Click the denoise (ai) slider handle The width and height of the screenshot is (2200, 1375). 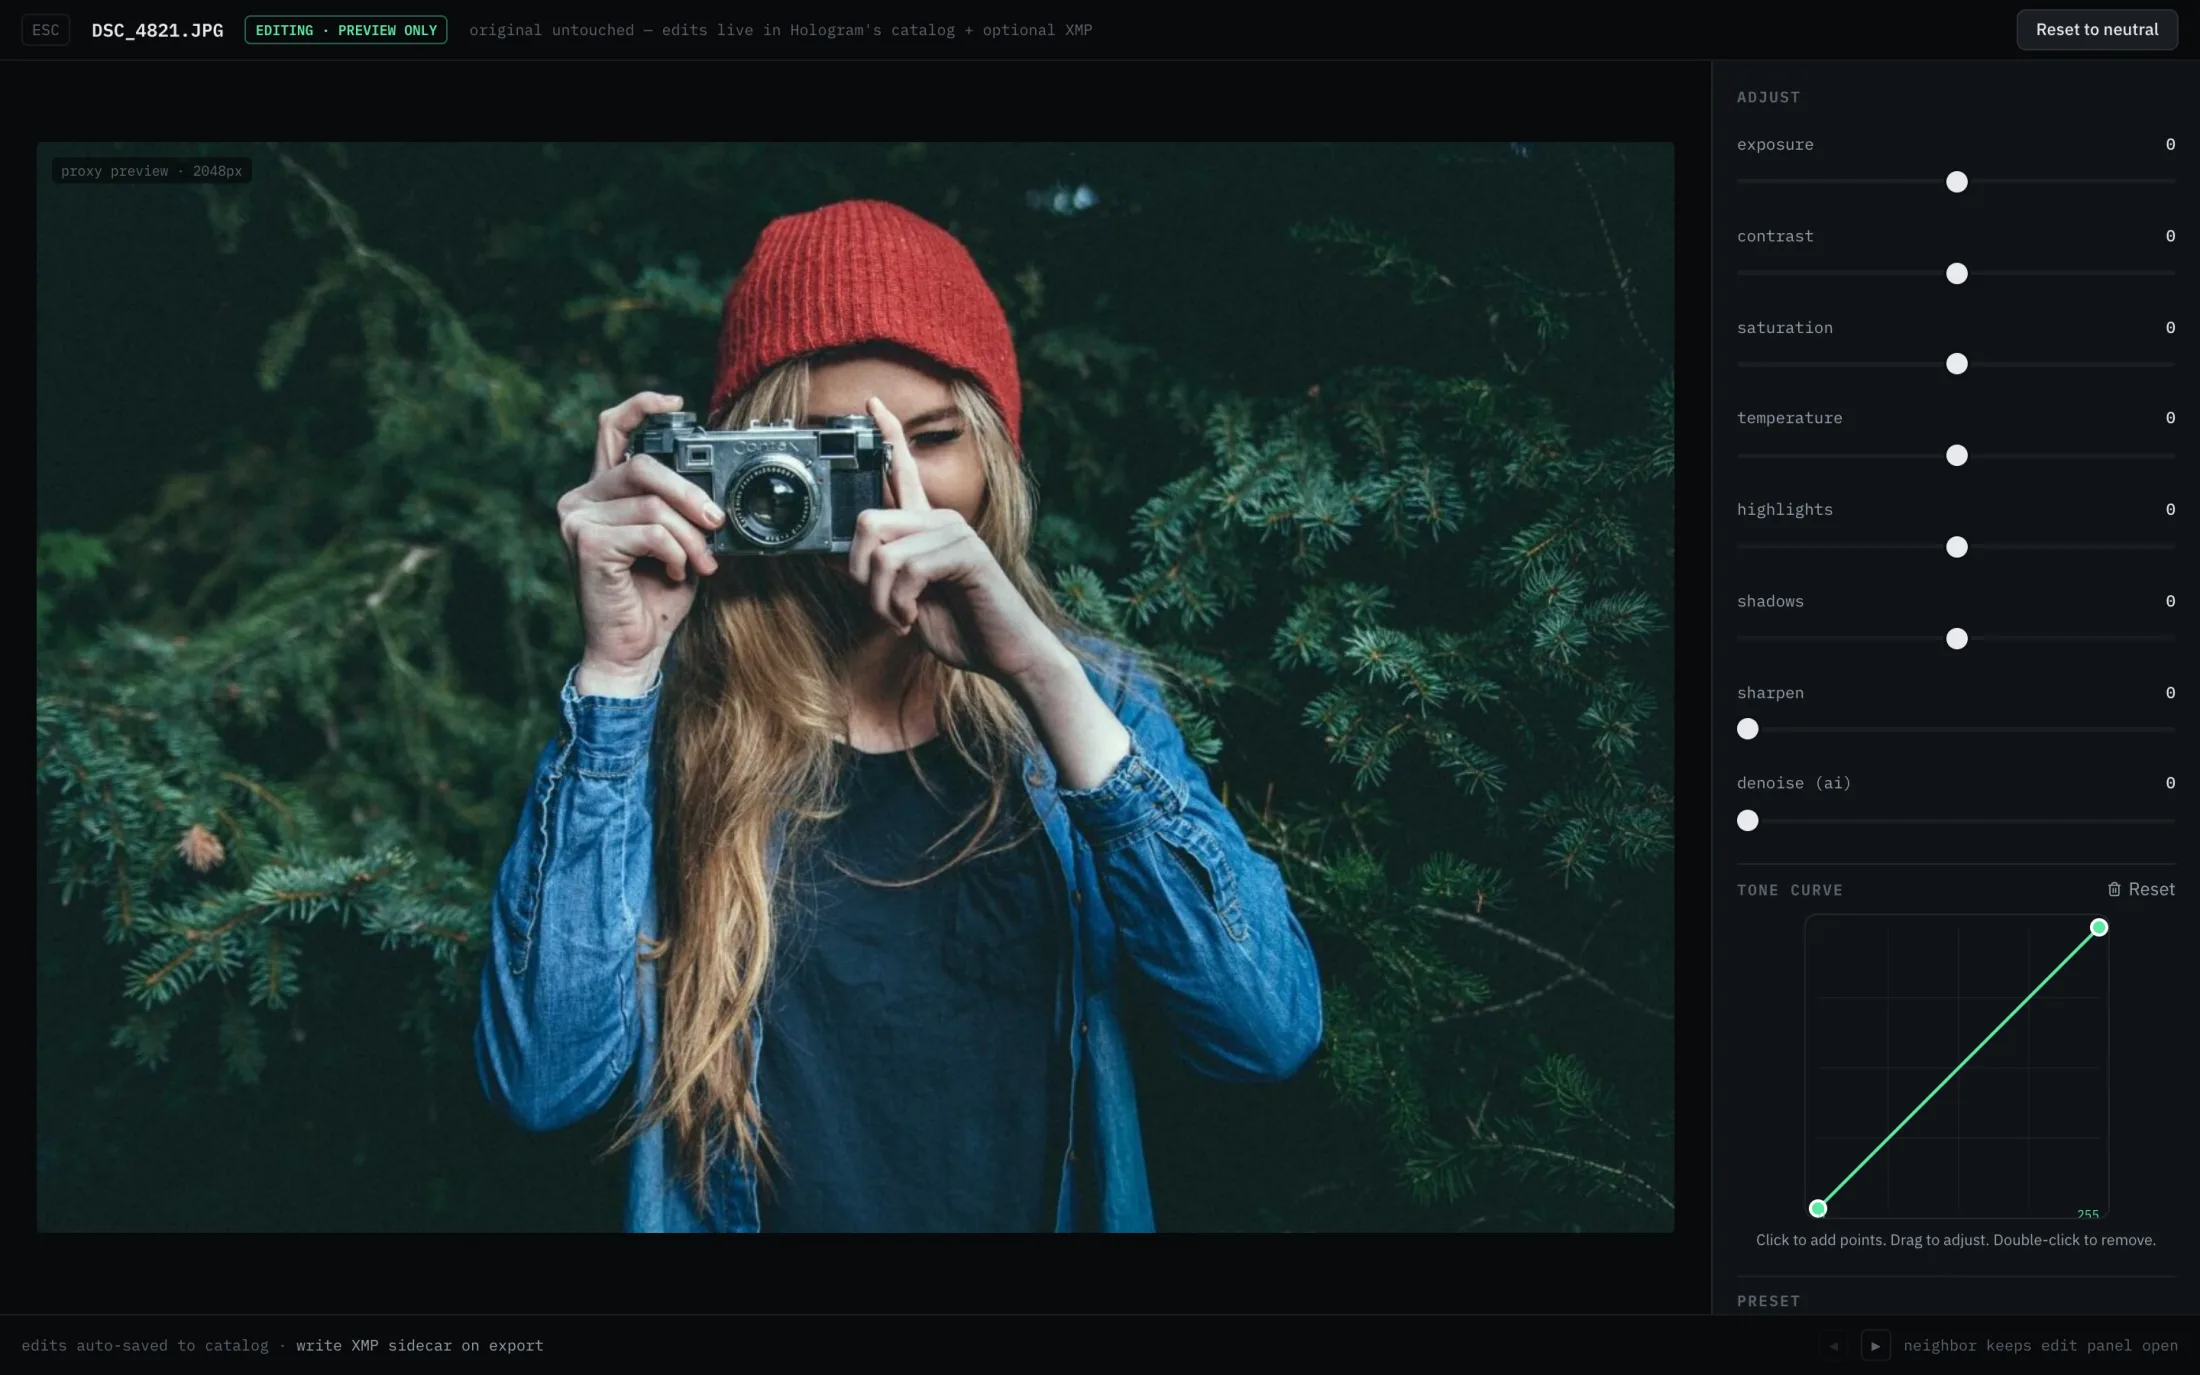click(x=1747, y=821)
